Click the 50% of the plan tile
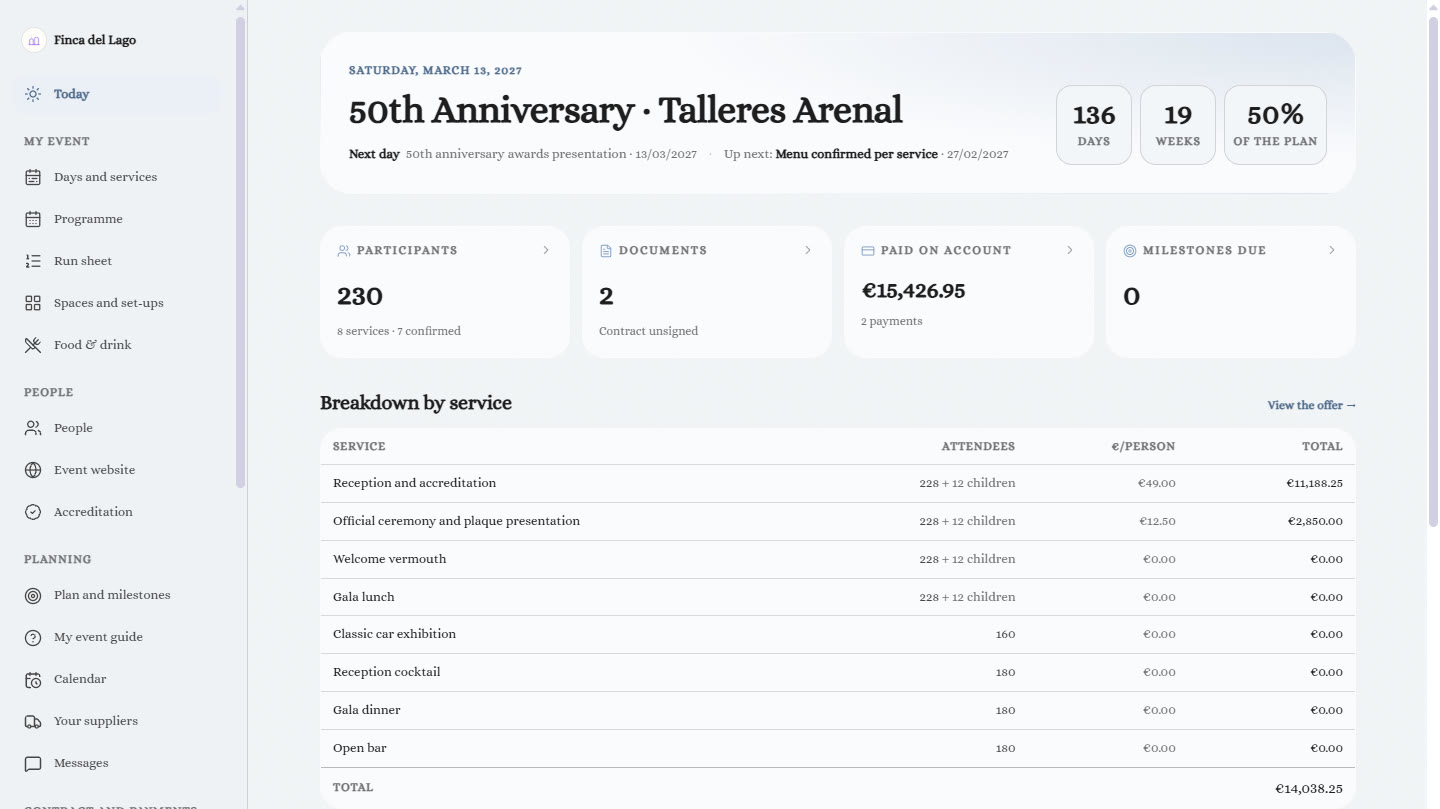The width and height of the screenshot is (1440, 809). pos(1275,125)
